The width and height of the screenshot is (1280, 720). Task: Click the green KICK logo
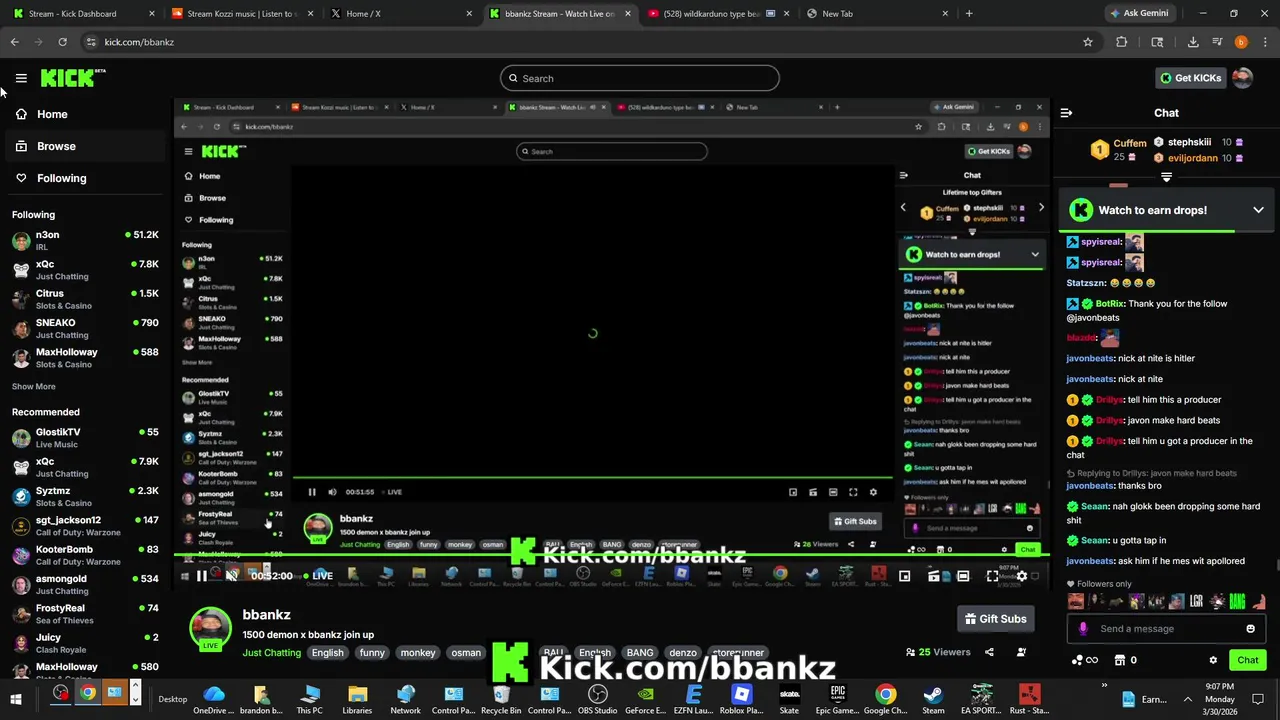tap(73, 78)
